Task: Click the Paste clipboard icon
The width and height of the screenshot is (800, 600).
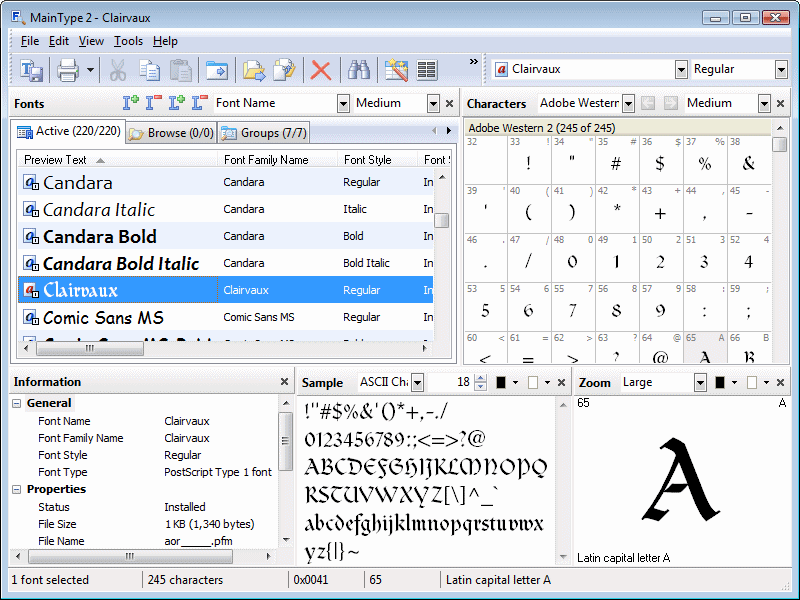Action: 180,70
